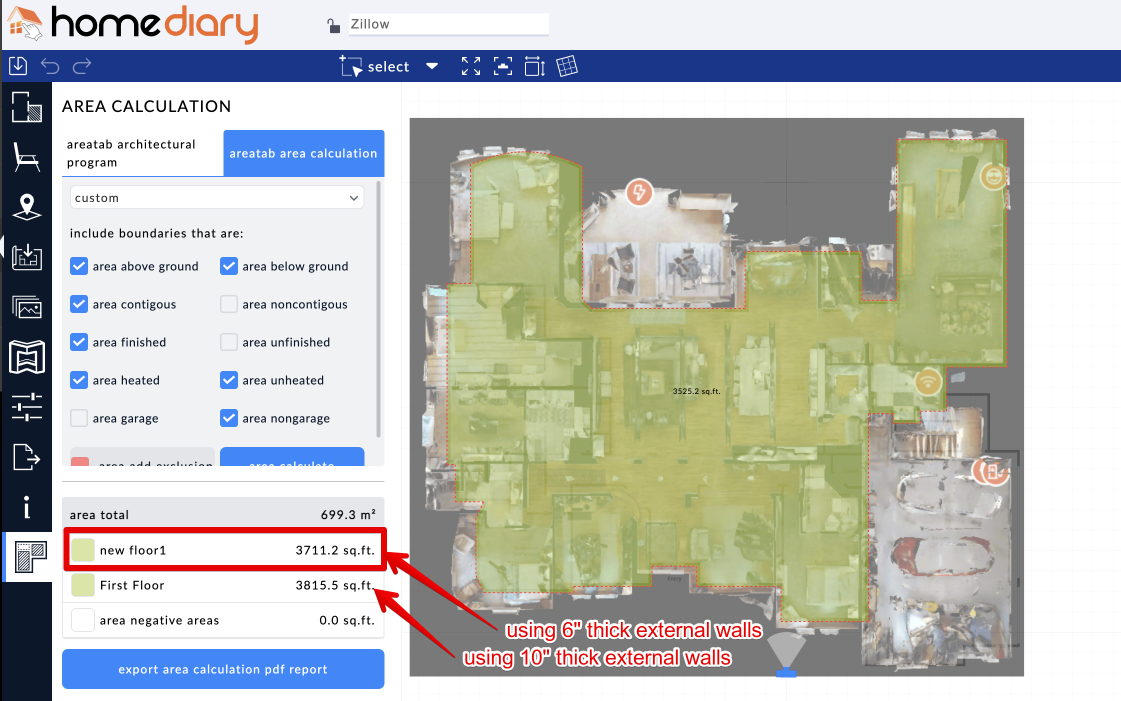Redo the last action
The width and height of the screenshot is (1121, 701).
click(82, 66)
